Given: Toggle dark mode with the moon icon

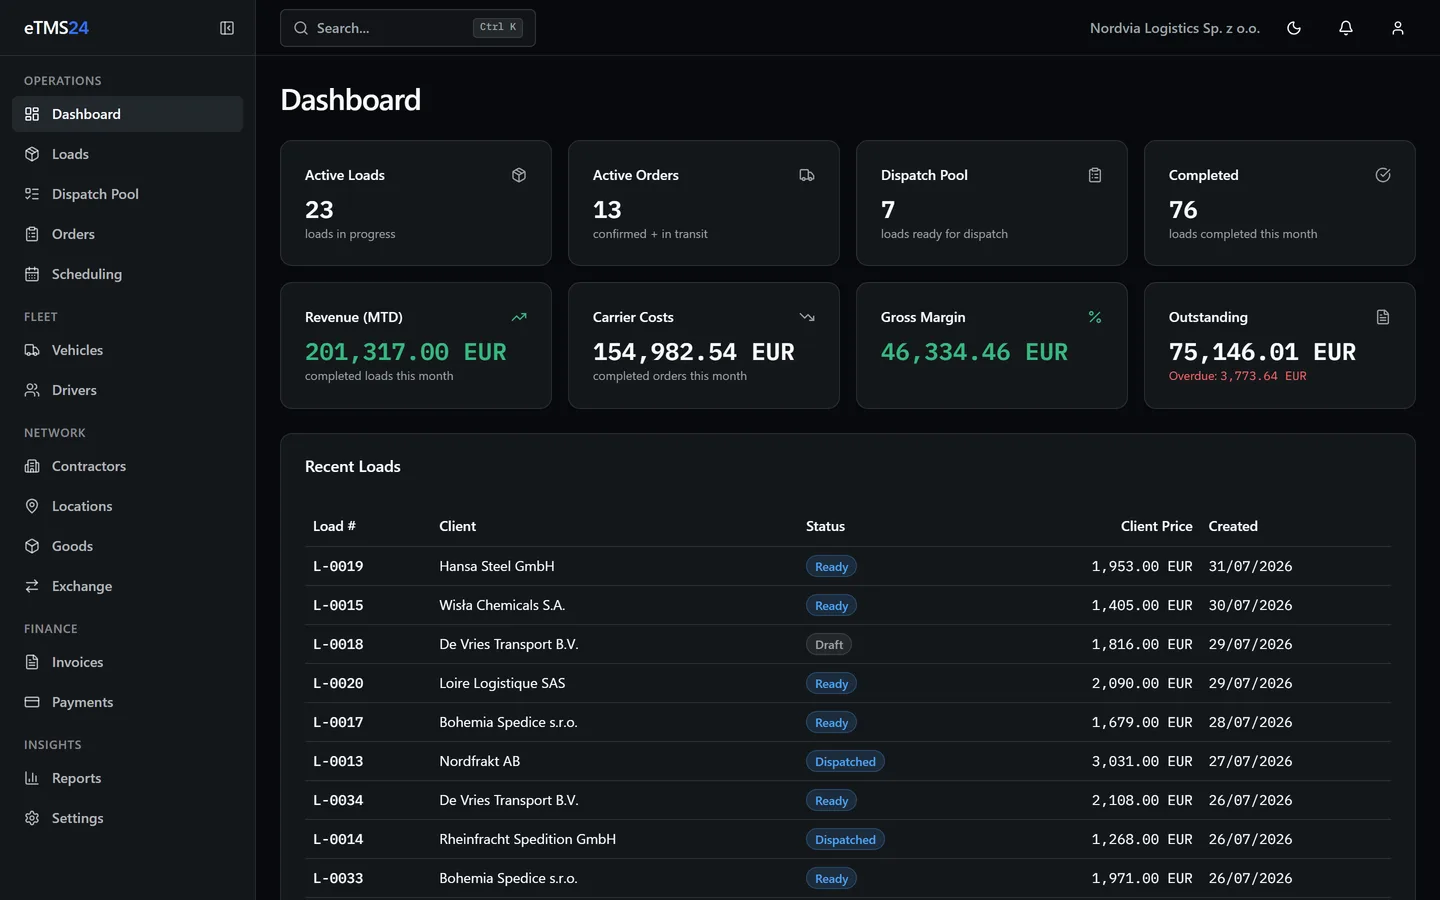Looking at the screenshot, I should (x=1294, y=28).
